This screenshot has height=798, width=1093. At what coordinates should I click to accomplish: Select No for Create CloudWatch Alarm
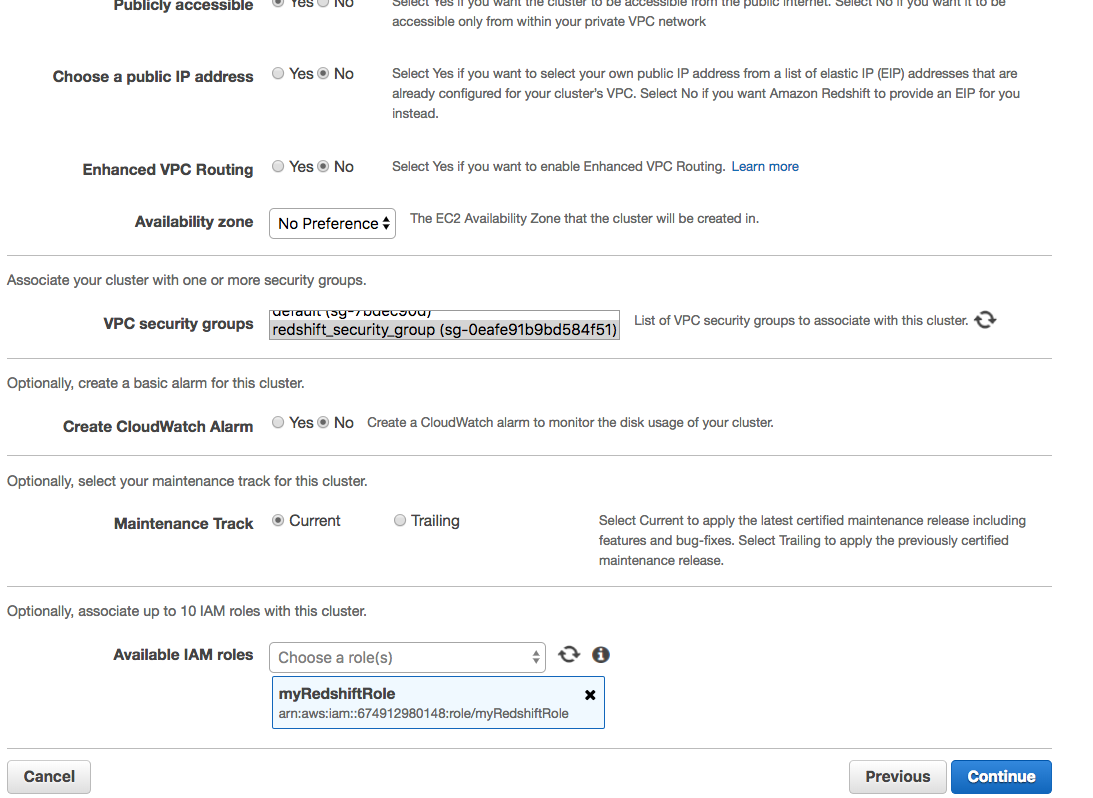tap(323, 423)
